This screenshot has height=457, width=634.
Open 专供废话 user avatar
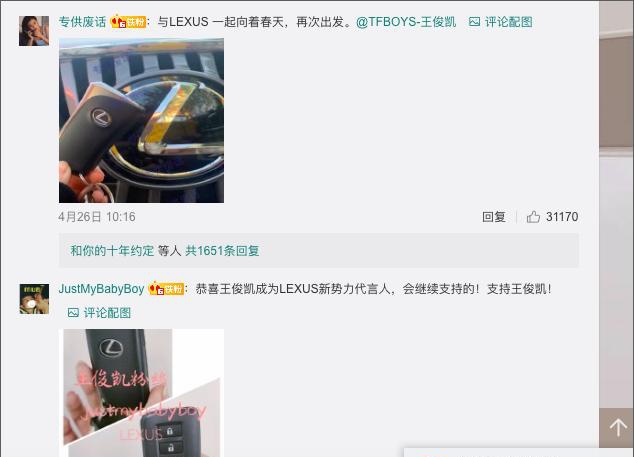click(x=34, y=31)
